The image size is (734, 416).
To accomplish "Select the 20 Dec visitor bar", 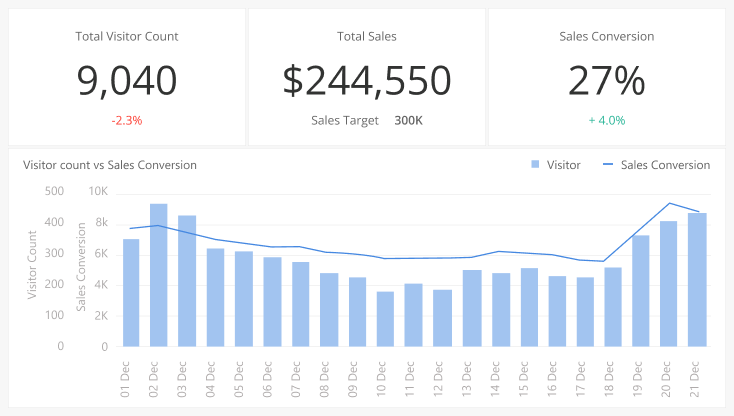I will click(x=668, y=284).
